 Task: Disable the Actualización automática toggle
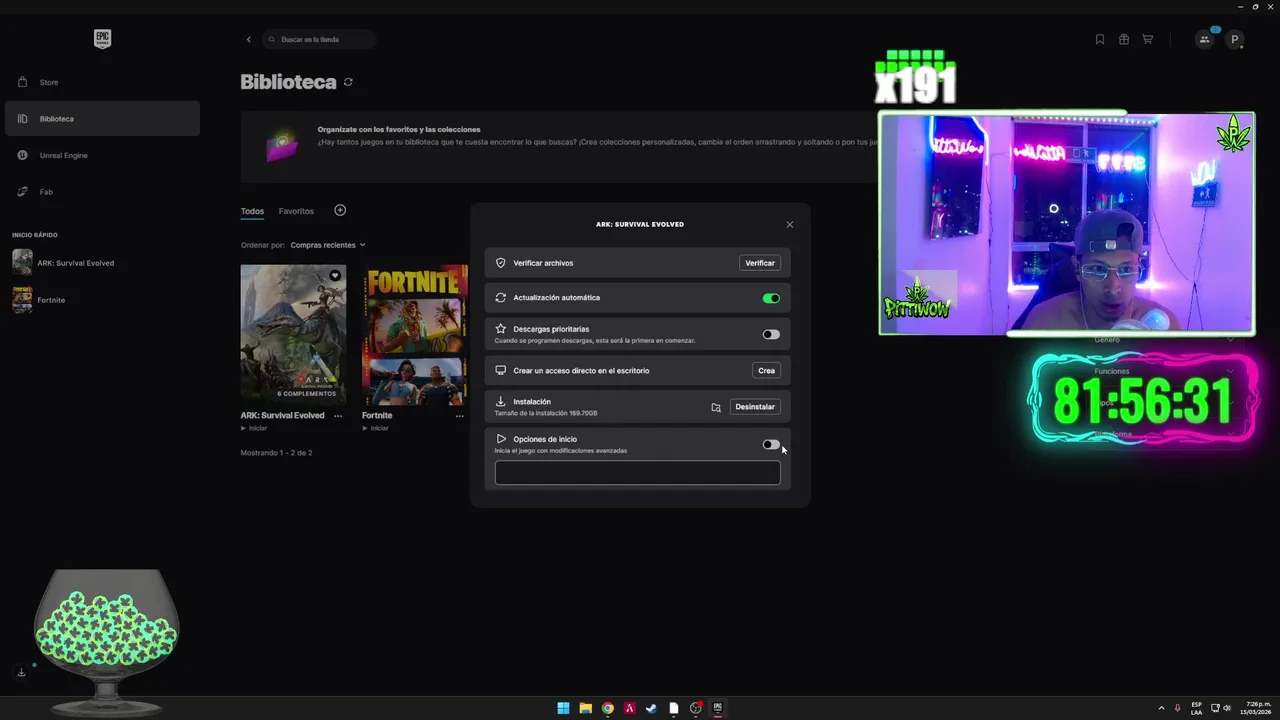point(771,298)
